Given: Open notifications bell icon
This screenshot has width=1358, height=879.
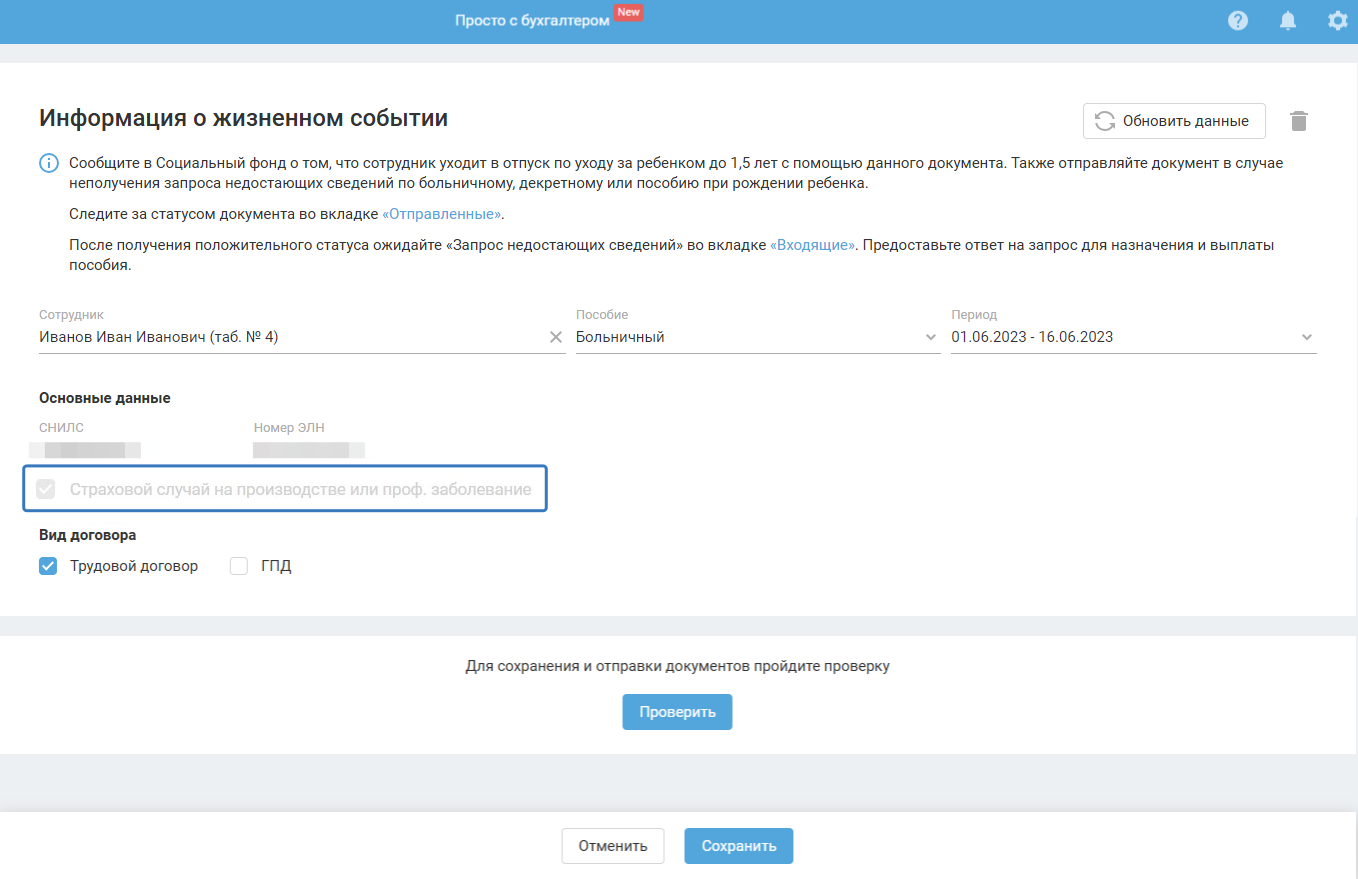Looking at the screenshot, I should pos(1288,20).
